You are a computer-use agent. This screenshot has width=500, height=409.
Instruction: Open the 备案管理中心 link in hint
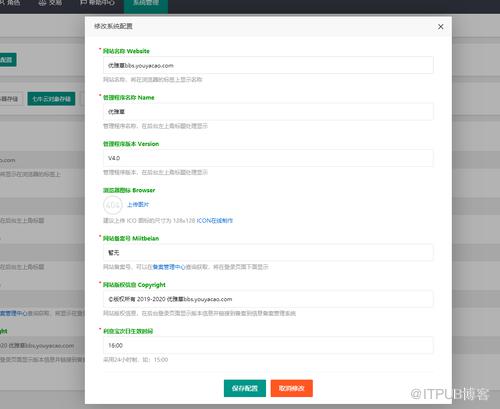click(x=169, y=267)
